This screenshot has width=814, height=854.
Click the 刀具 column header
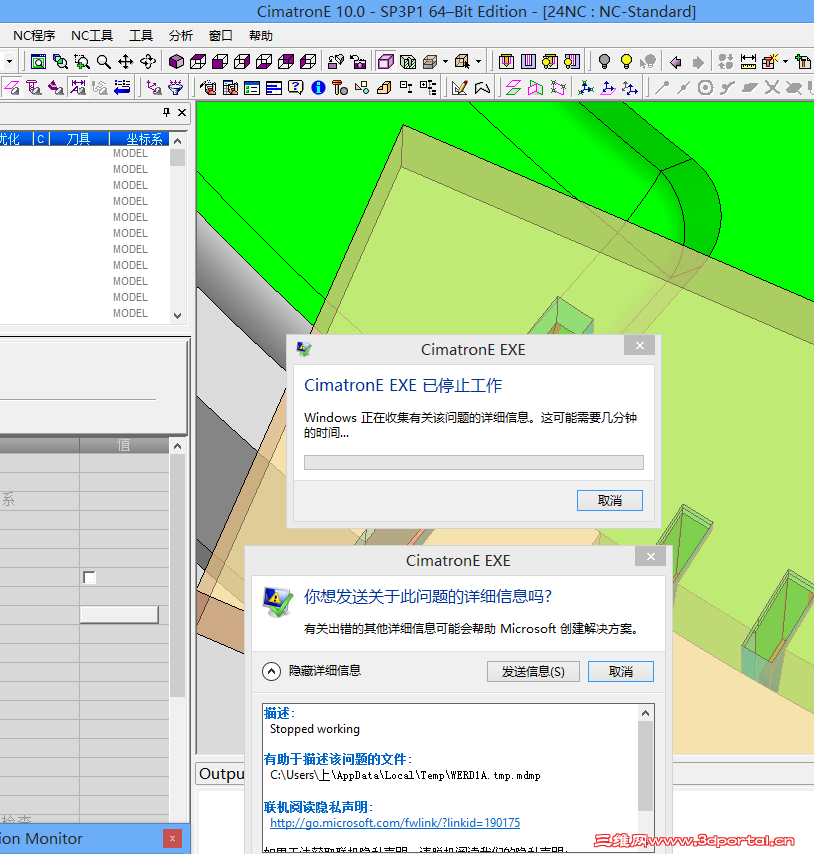coord(78,139)
